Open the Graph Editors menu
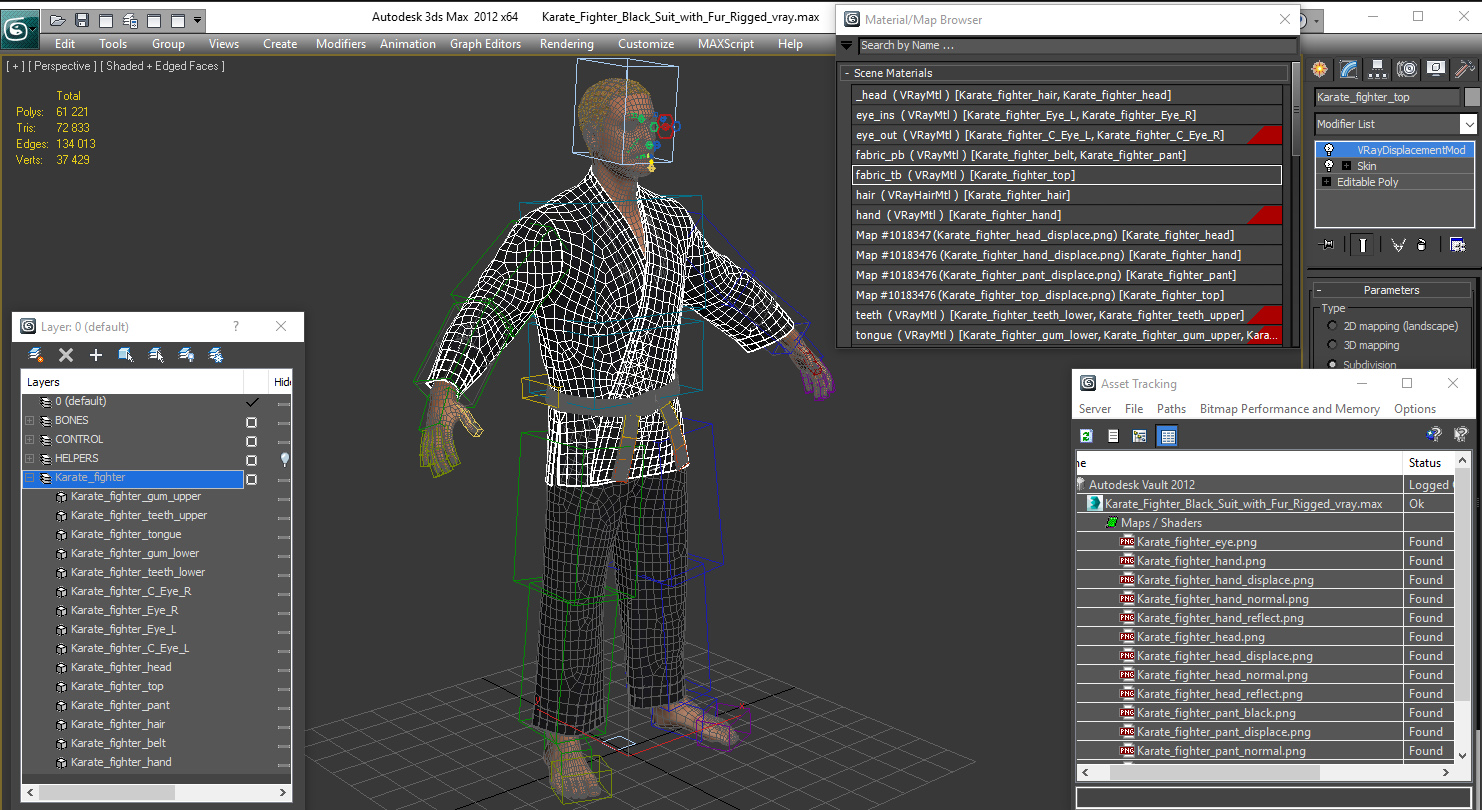 coord(486,44)
